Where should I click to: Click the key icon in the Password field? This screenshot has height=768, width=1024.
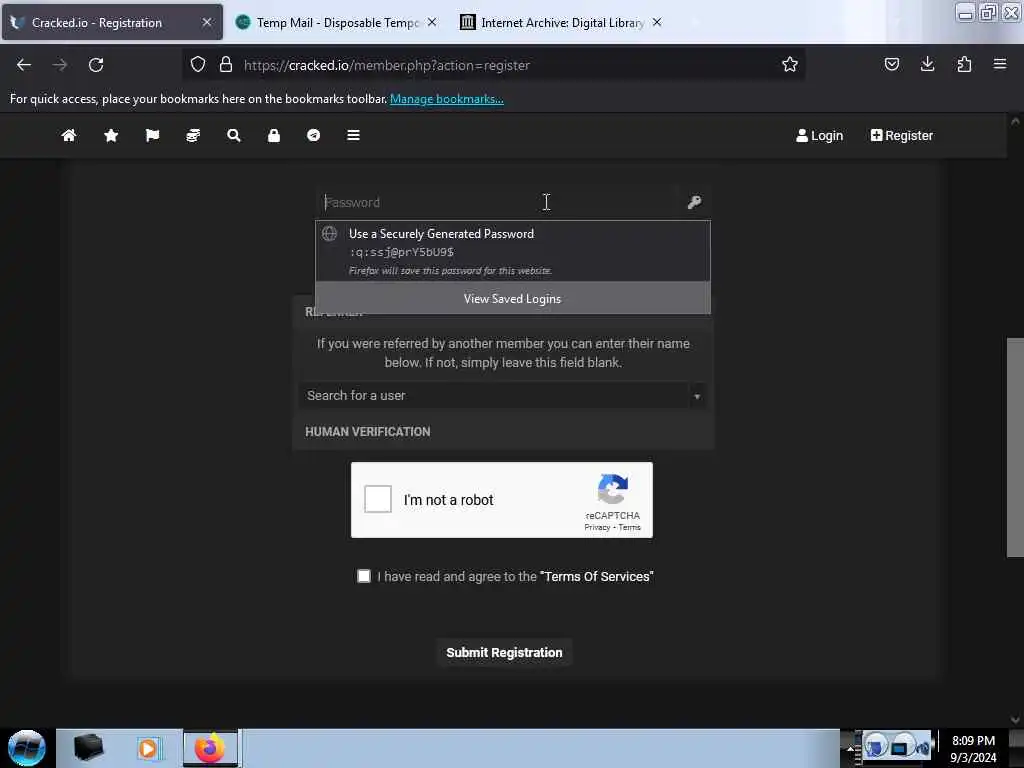point(694,202)
